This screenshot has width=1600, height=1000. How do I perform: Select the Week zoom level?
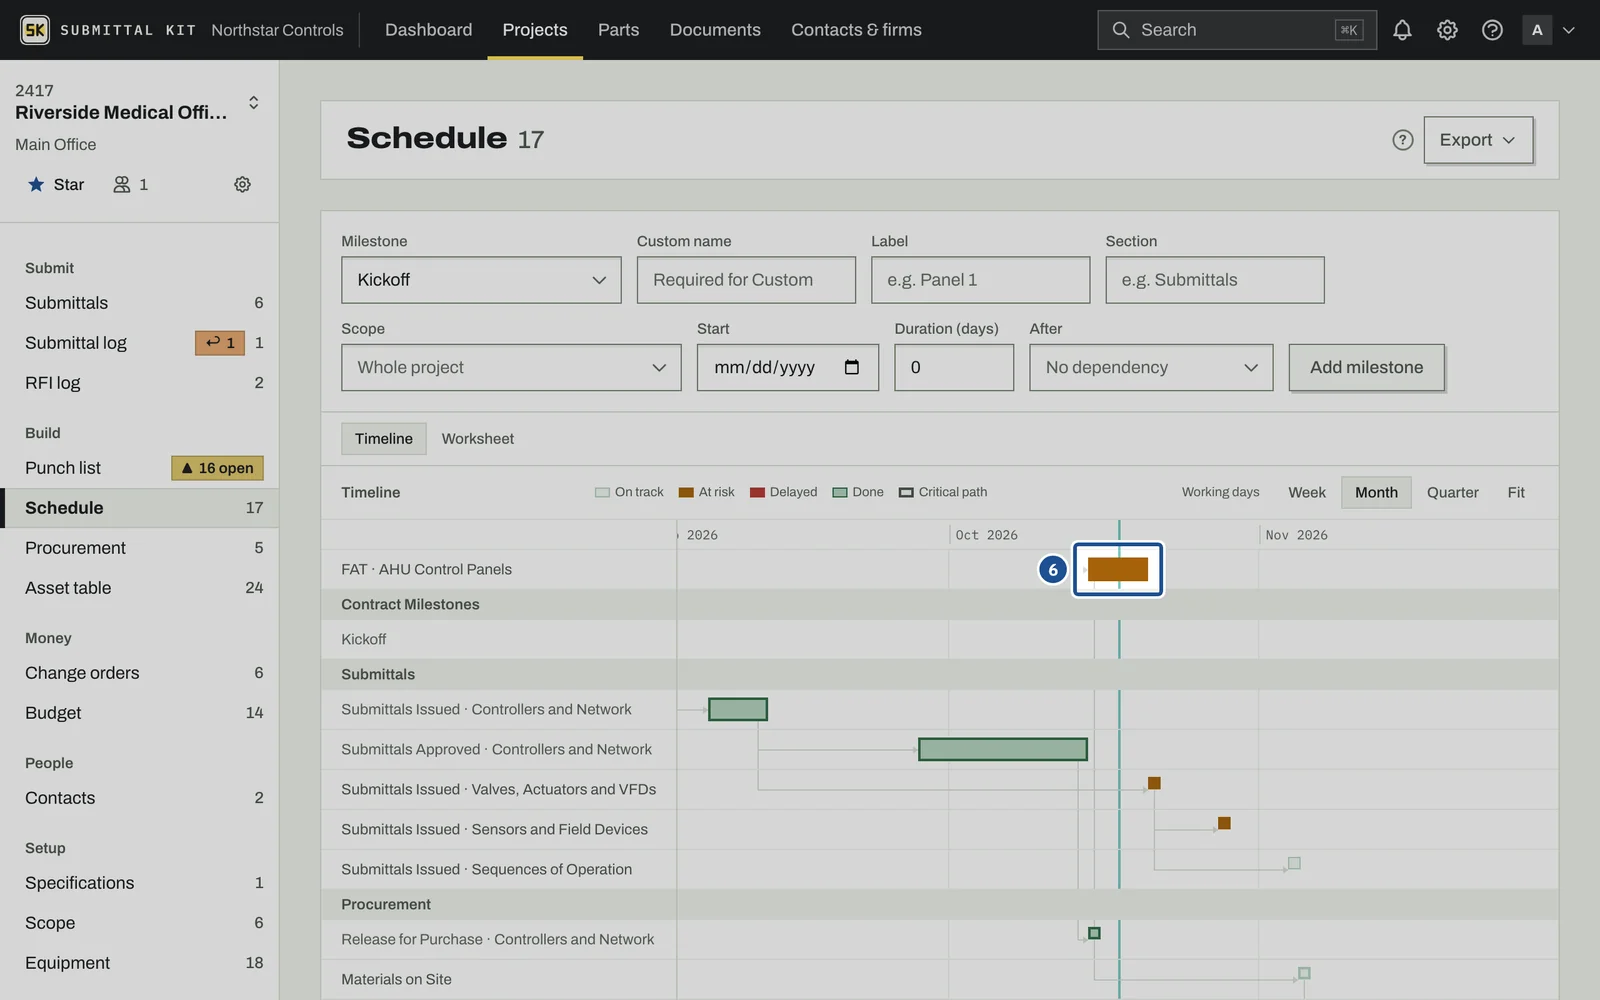[1306, 492]
